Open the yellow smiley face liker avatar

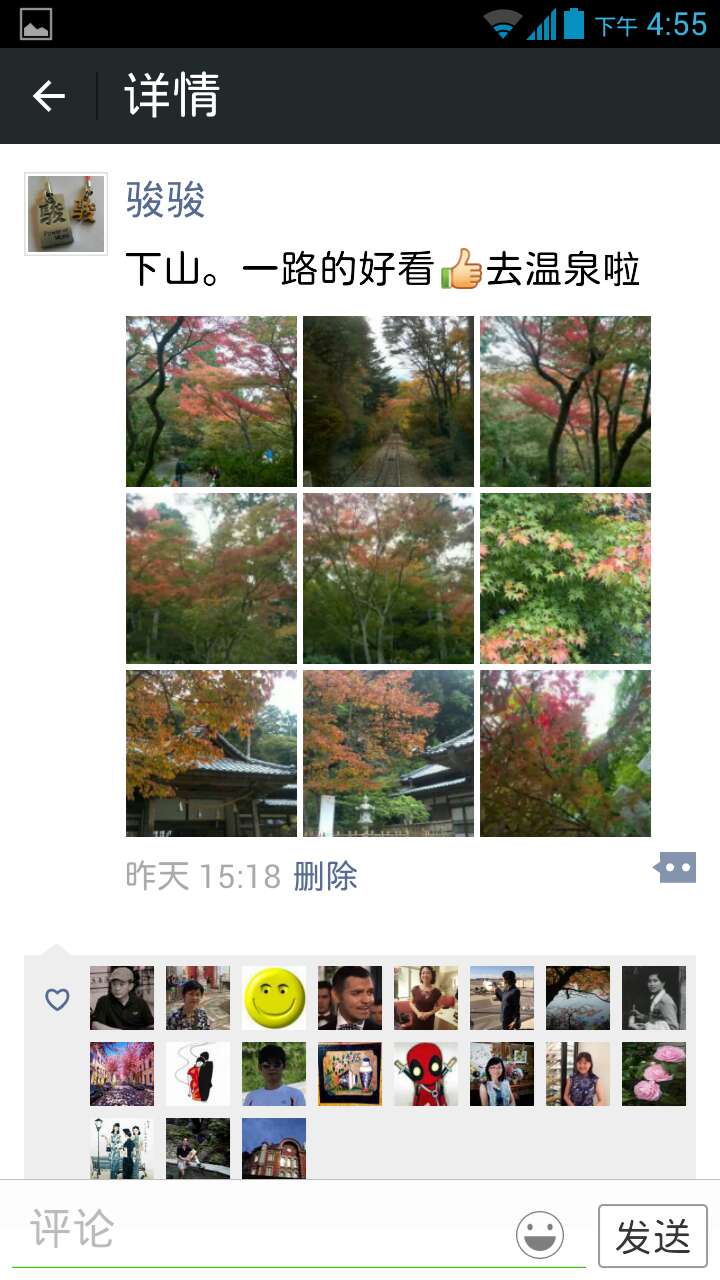click(274, 998)
